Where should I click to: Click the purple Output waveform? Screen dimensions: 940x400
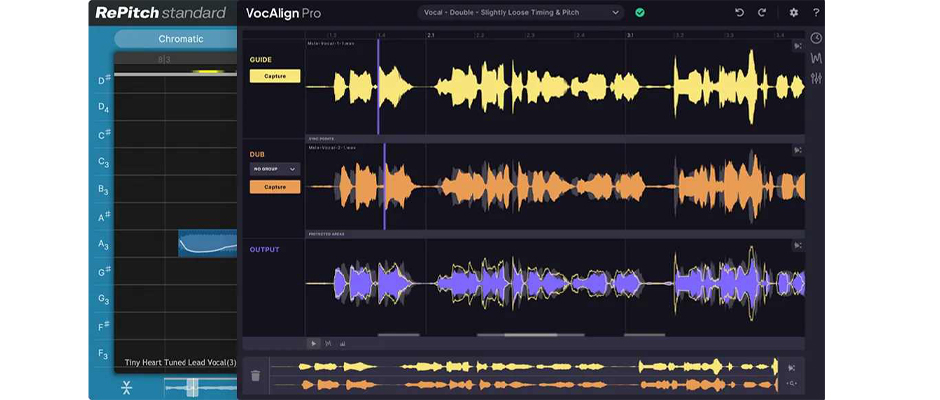click(555, 282)
